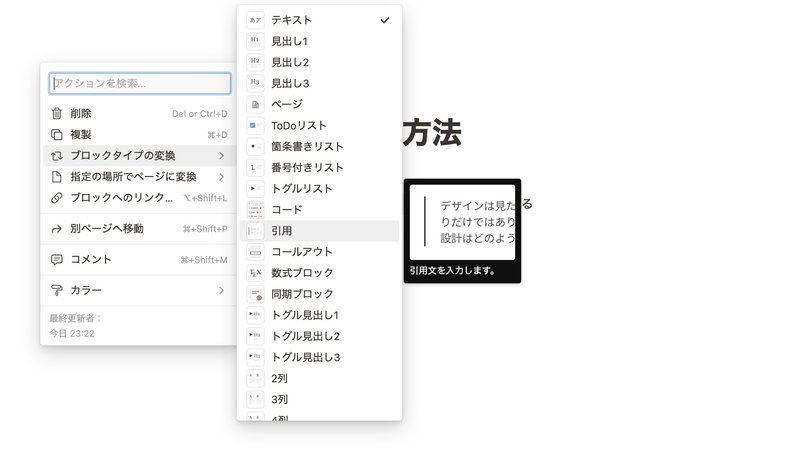Expand the 指定の場所でページに変換 submenu arrow

click(221, 177)
